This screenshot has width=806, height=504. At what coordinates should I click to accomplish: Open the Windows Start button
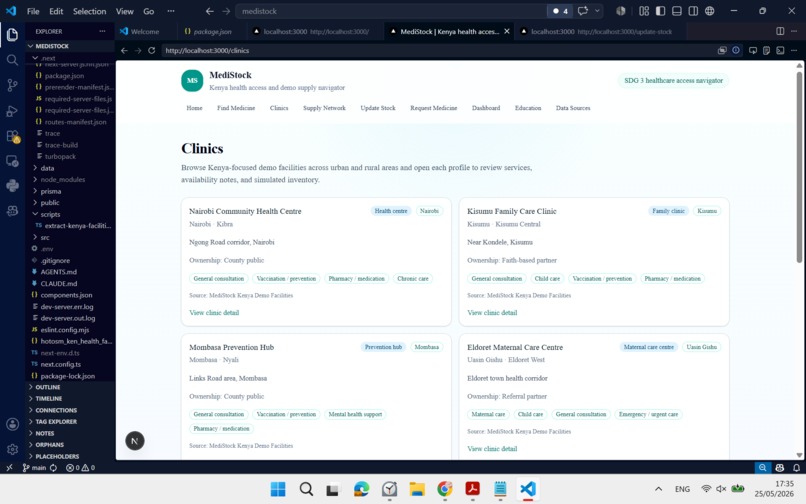[x=278, y=489]
